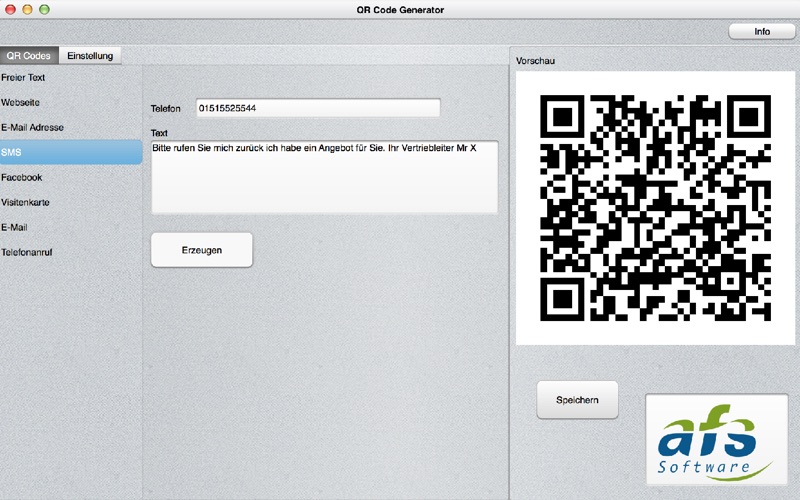Open the Info button
800x500 pixels.
point(762,32)
